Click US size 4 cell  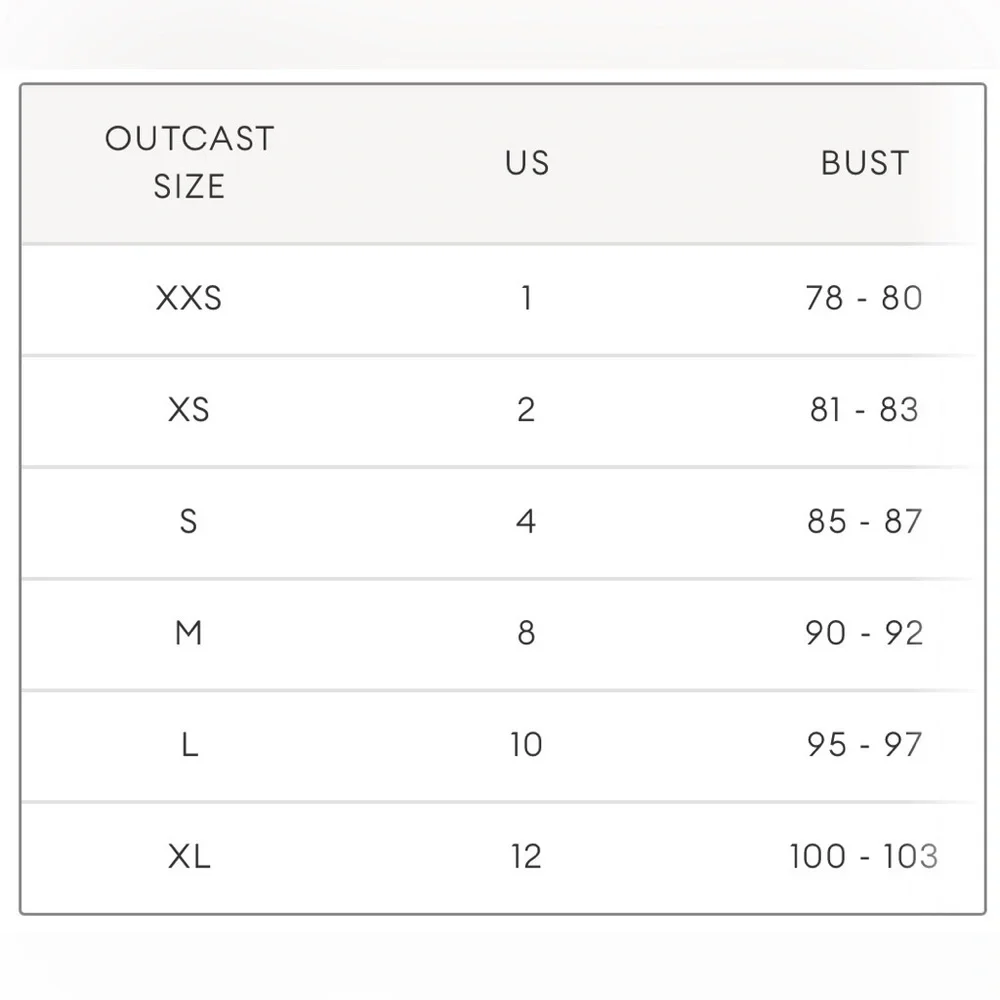(526, 521)
